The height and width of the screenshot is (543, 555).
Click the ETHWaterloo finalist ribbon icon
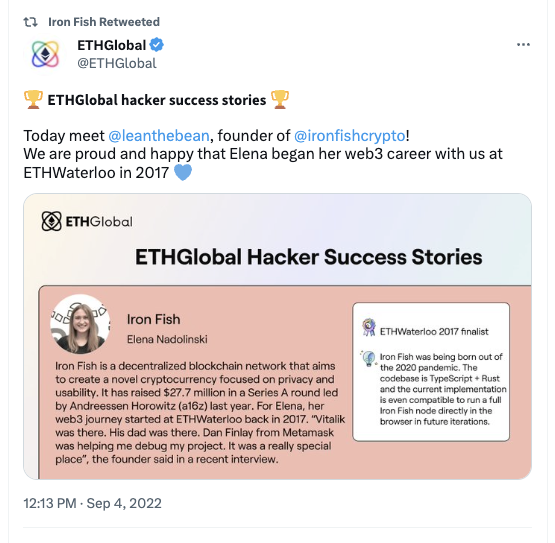[369, 327]
